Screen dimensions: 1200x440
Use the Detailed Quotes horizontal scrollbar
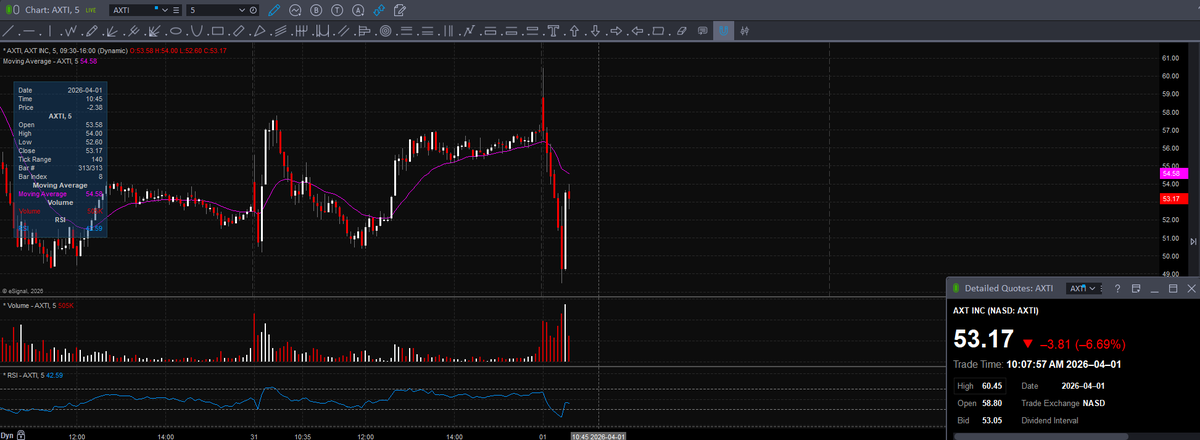1040,436
